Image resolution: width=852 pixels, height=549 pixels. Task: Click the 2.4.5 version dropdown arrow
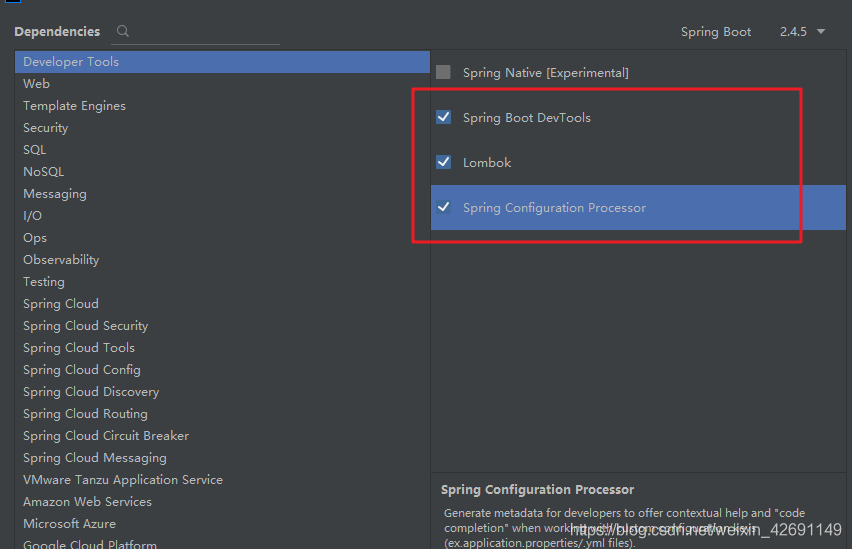pyautogui.click(x=821, y=32)
